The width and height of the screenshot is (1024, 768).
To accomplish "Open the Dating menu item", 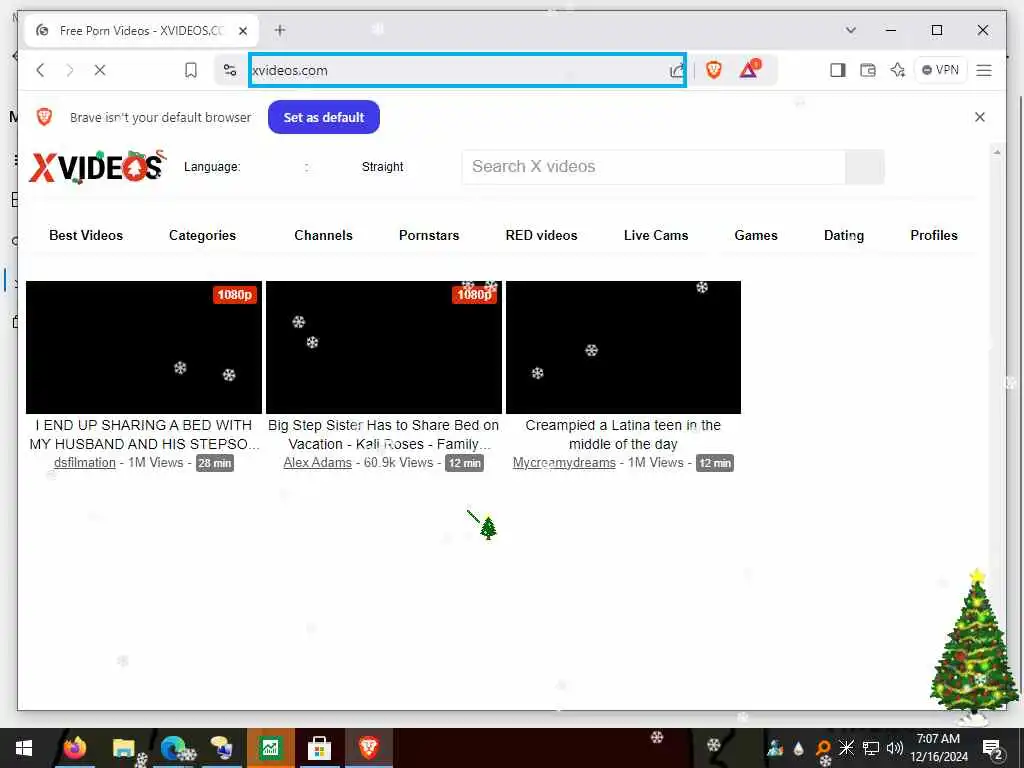I will (x=844, y=235).
